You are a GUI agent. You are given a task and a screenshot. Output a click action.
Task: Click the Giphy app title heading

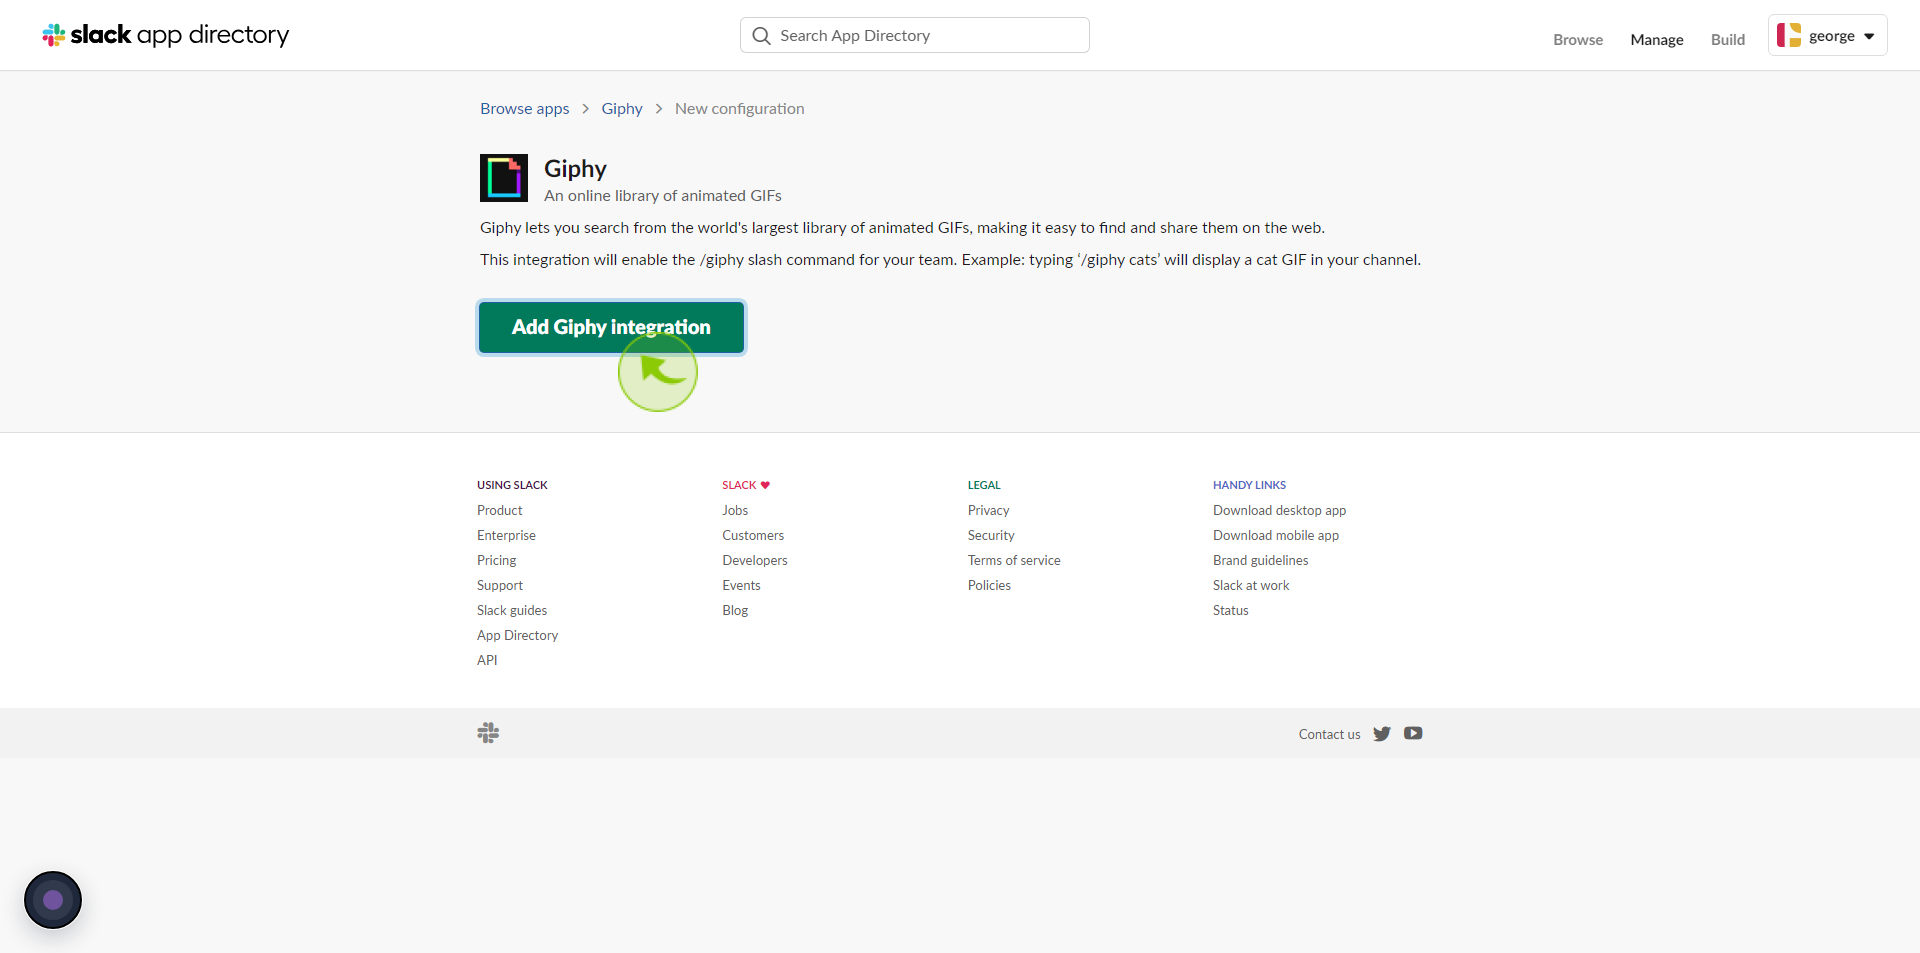pos(575,168)
